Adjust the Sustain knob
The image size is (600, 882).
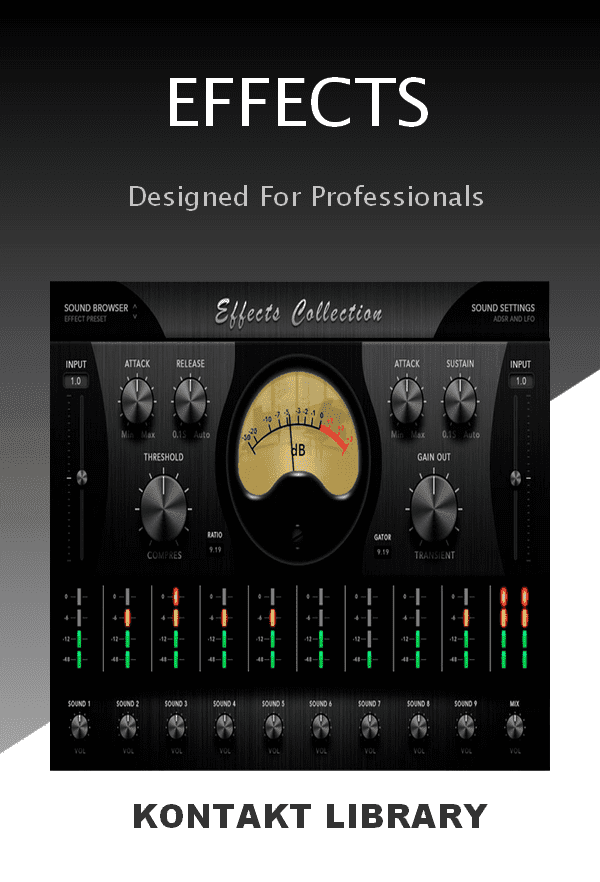click(460, 401)
